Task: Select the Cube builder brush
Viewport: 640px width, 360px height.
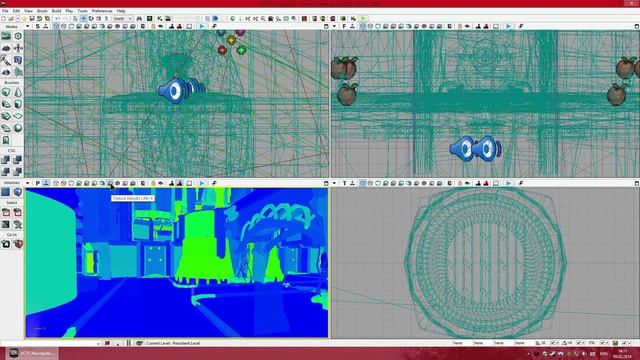Action: [x=6, y=92]
